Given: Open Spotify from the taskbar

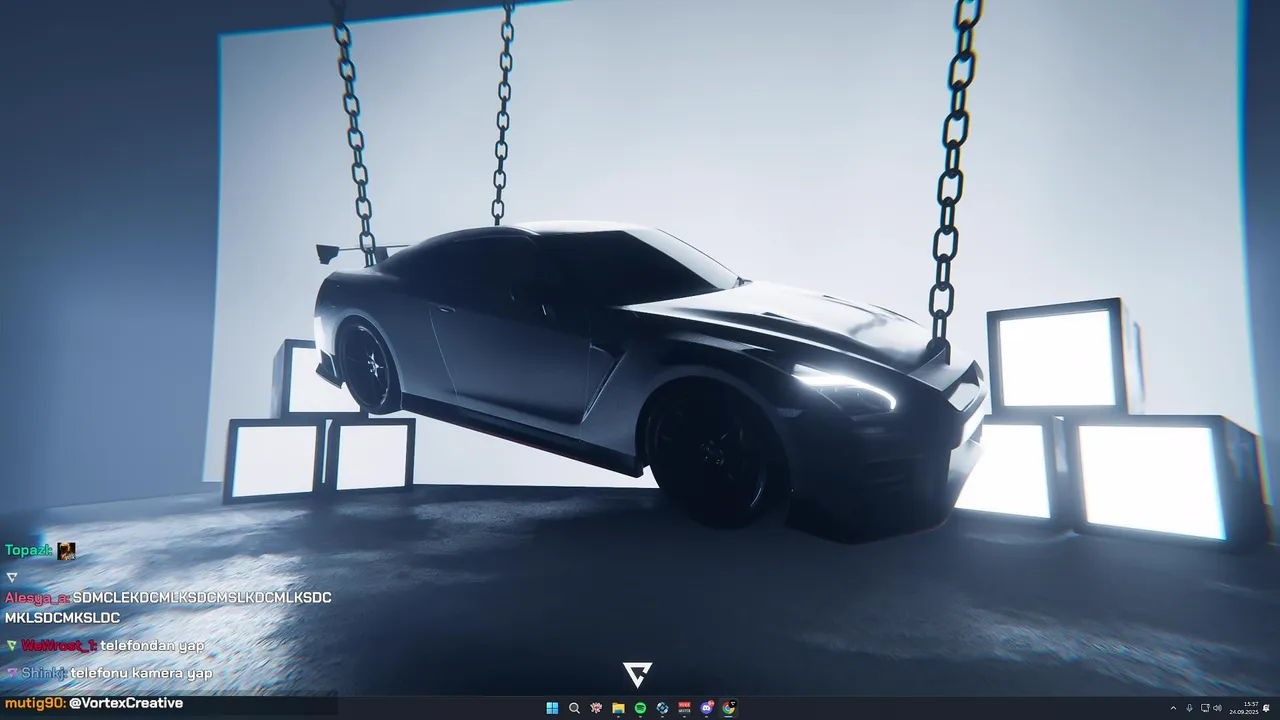Looking at the screenshot, I should click(641, 708).
